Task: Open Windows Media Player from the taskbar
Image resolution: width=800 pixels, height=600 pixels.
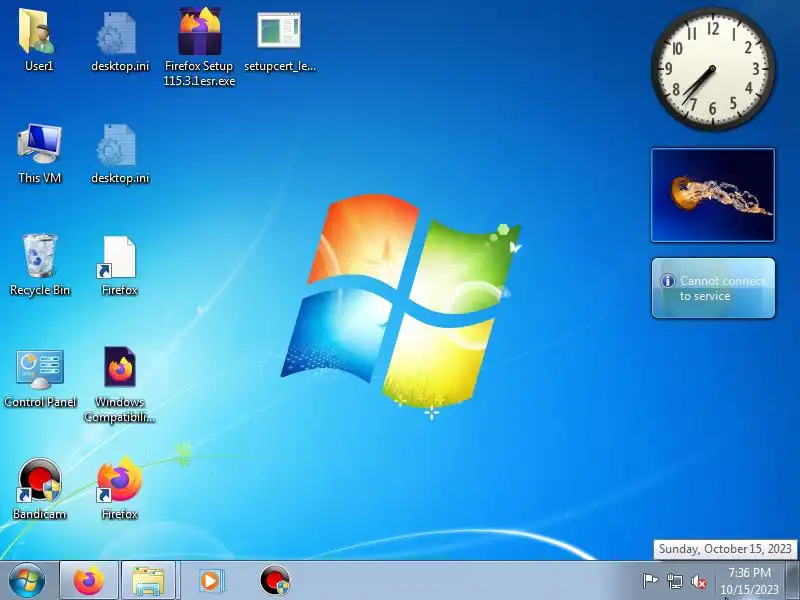Action: pos(210,581)
